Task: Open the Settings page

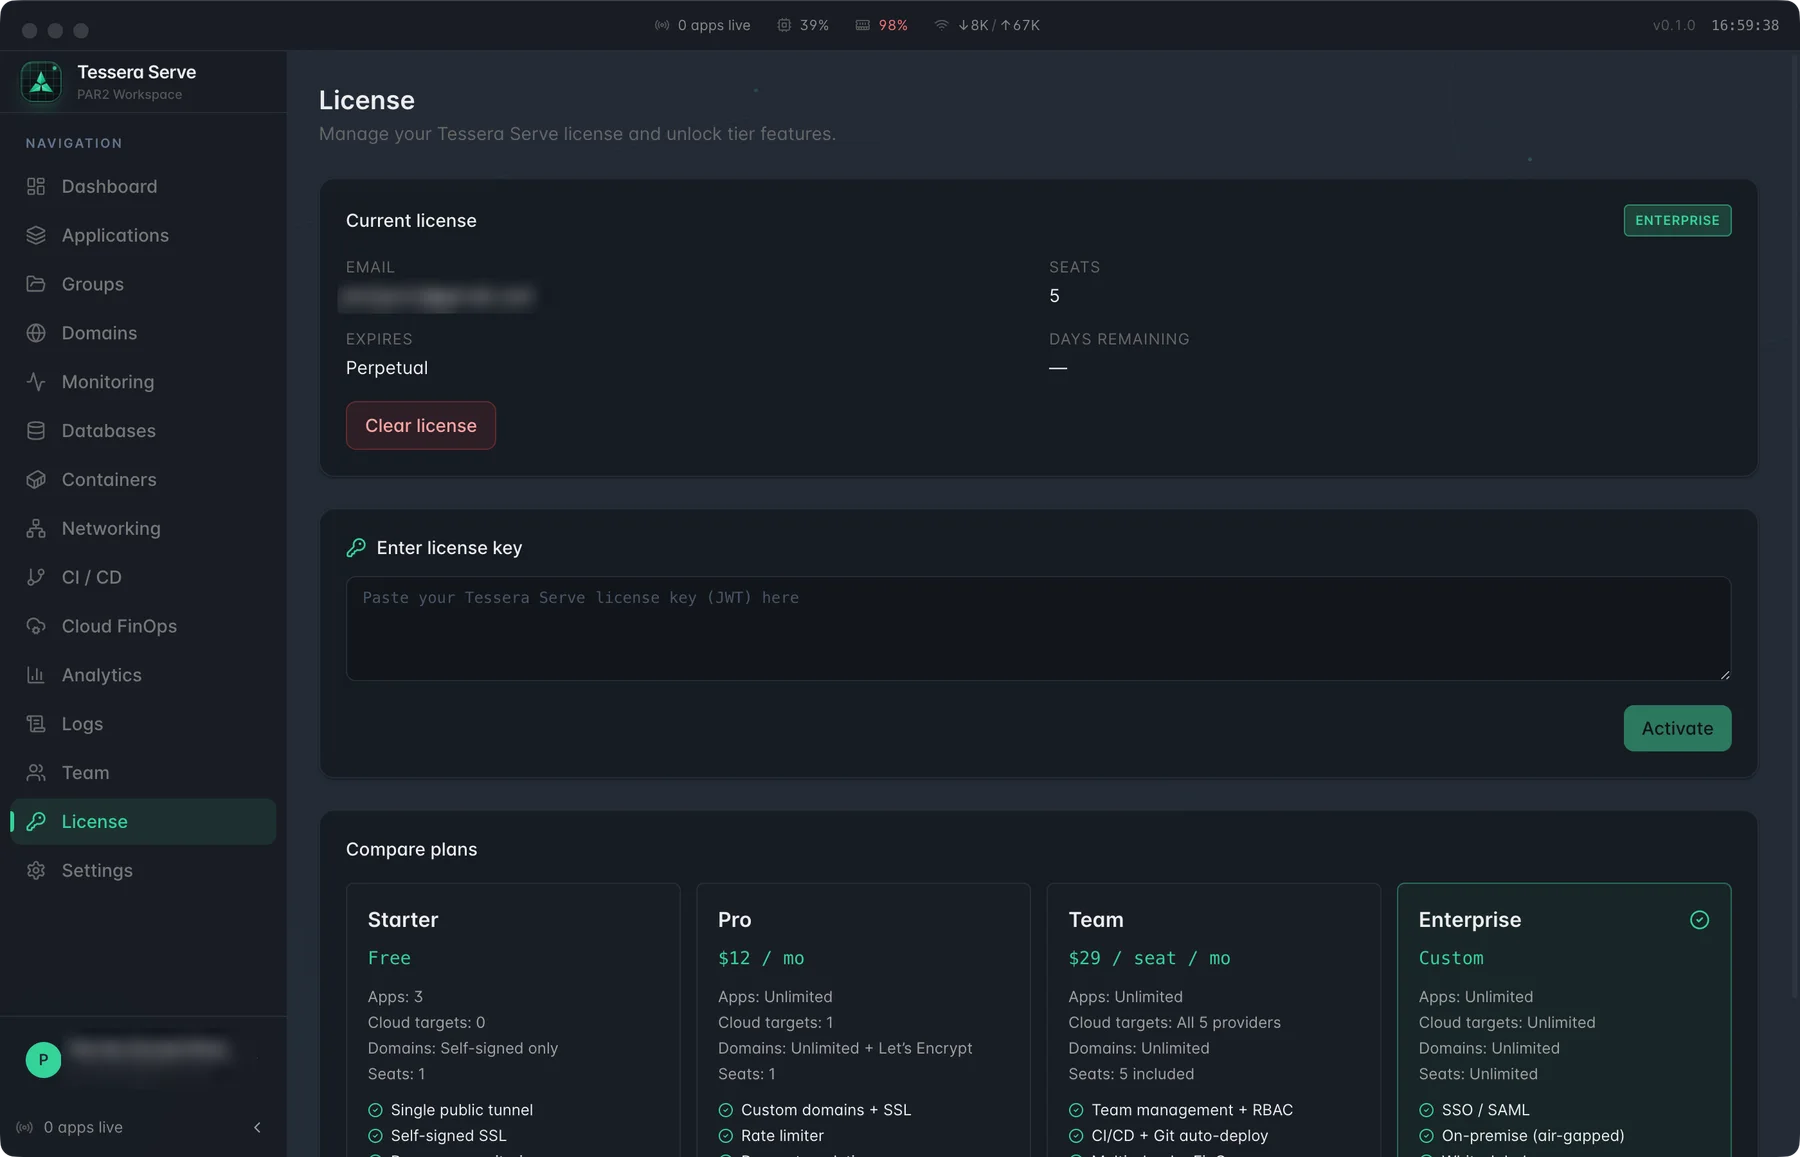Action: (x=143, y=871)
